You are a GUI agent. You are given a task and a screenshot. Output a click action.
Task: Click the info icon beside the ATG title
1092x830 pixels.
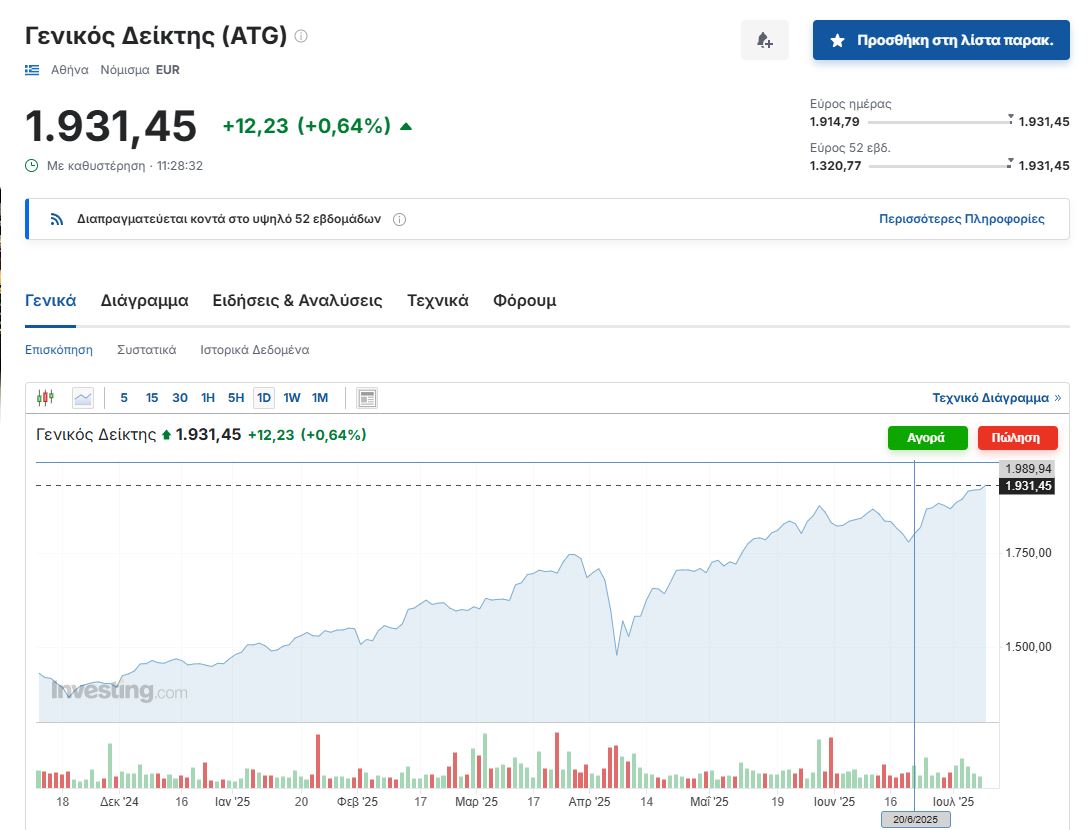click(x=301, y=36)
